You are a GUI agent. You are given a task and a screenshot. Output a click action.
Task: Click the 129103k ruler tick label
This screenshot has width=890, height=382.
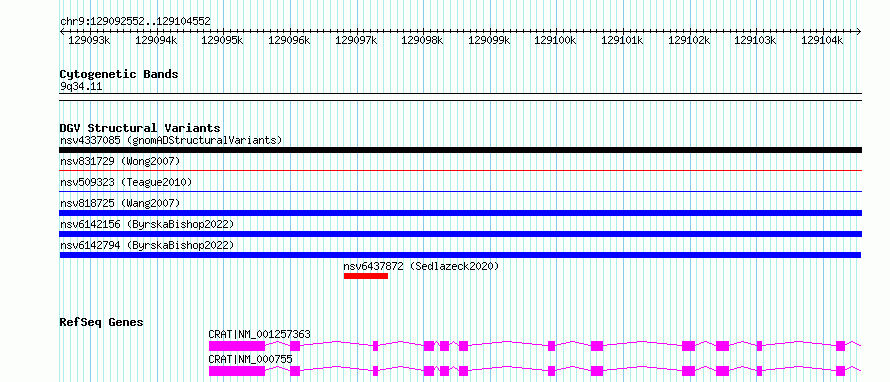755,40
